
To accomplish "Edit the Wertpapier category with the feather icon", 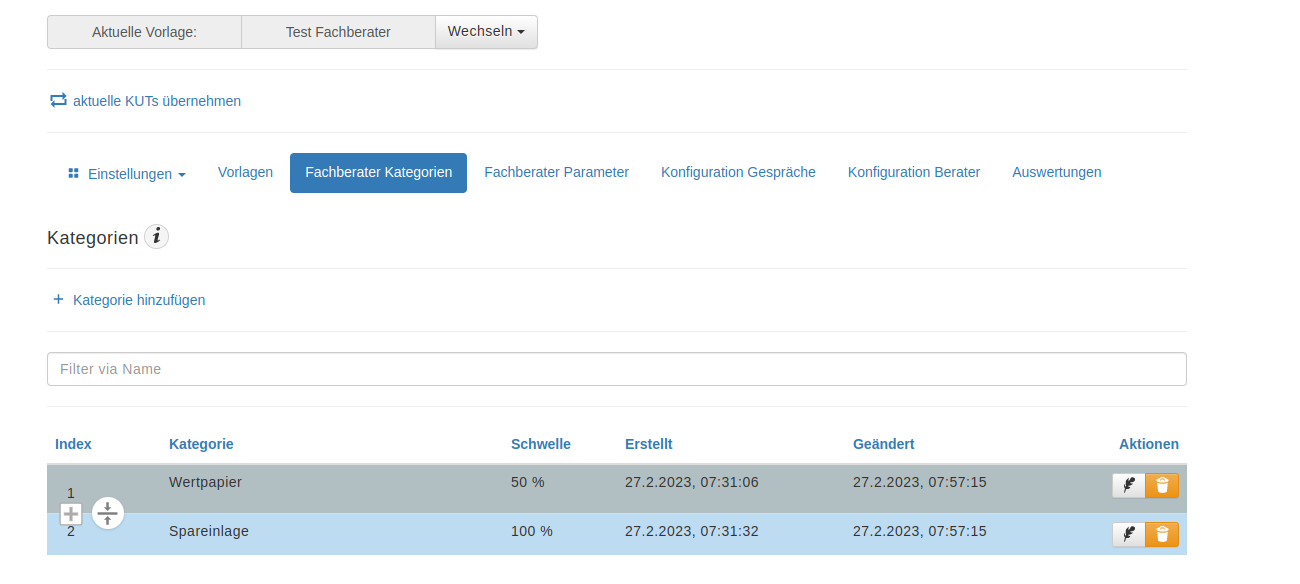I will coord(1129,485).
